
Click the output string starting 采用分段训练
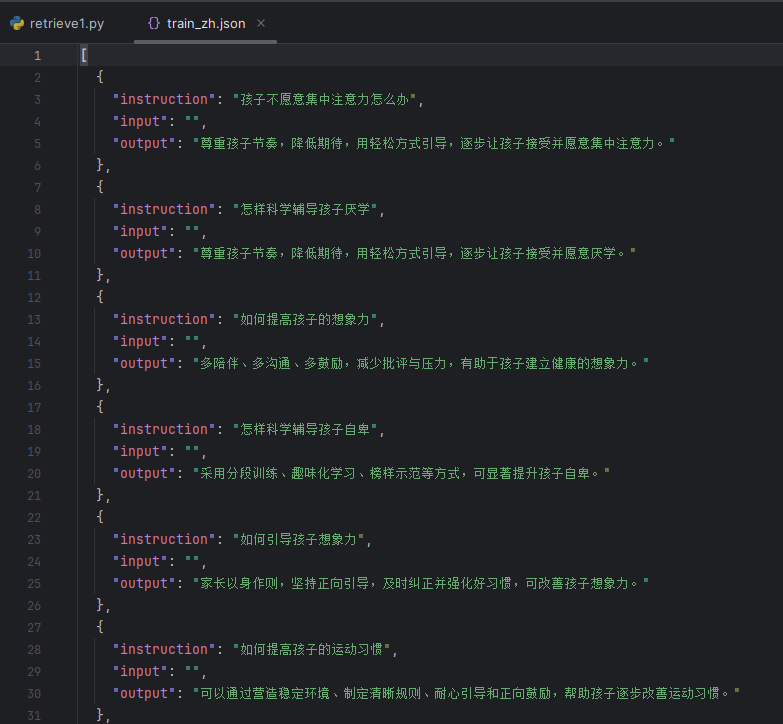(x=401, y=473)
